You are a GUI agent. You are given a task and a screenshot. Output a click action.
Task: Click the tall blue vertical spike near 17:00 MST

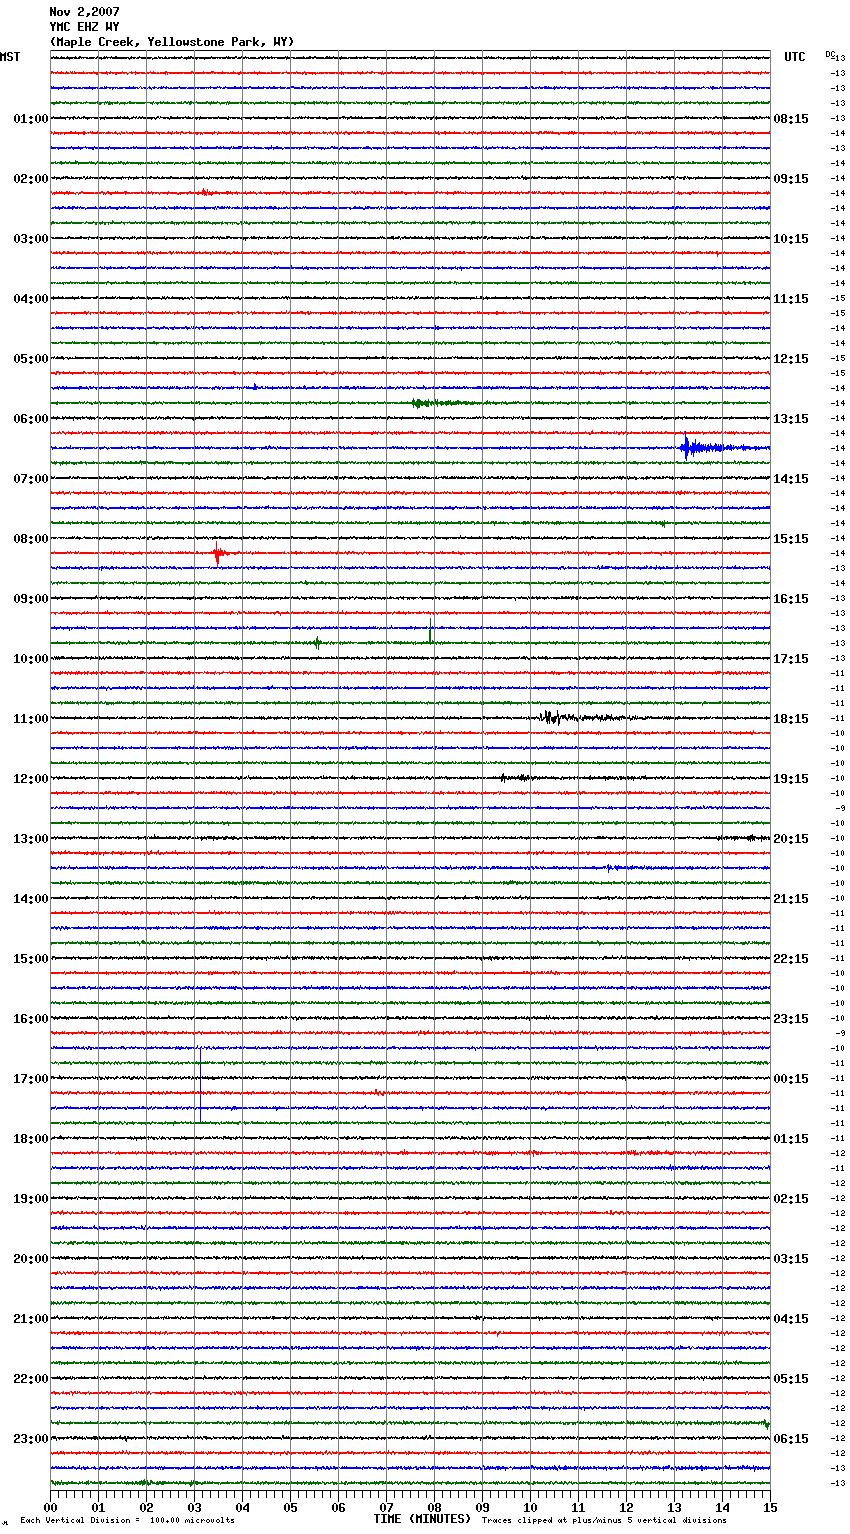click(x=200, y=1085)
